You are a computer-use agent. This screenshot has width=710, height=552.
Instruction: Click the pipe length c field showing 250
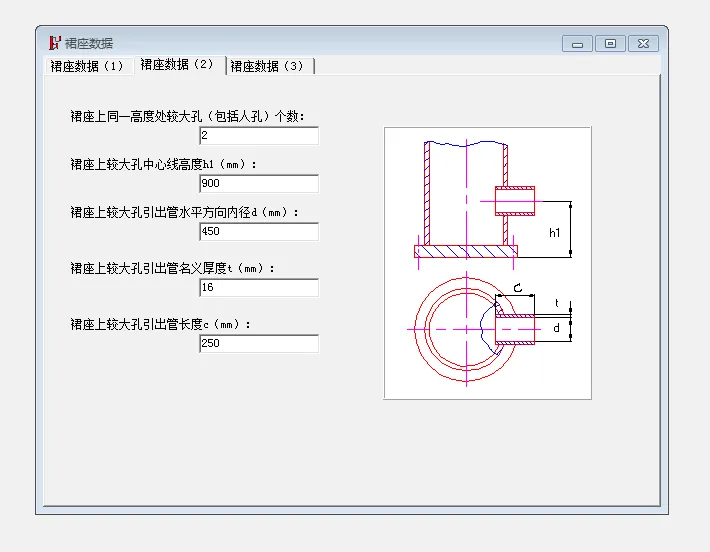click(x=259, y=343)
